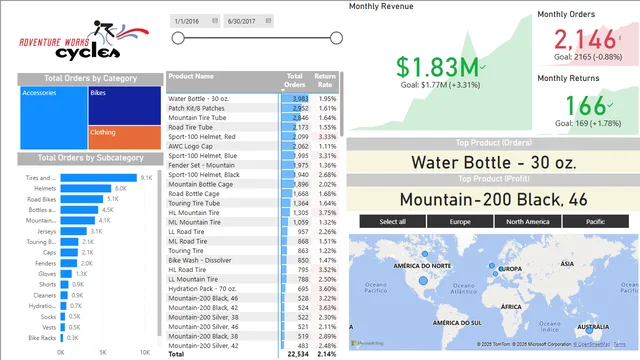
Task: Edit the 1/1/2016 start date field
Action: click(196, 21)
